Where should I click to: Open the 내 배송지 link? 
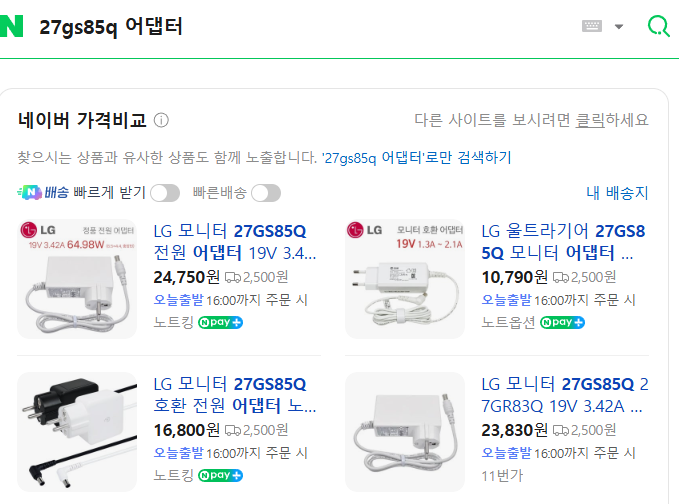click(617, 192)
